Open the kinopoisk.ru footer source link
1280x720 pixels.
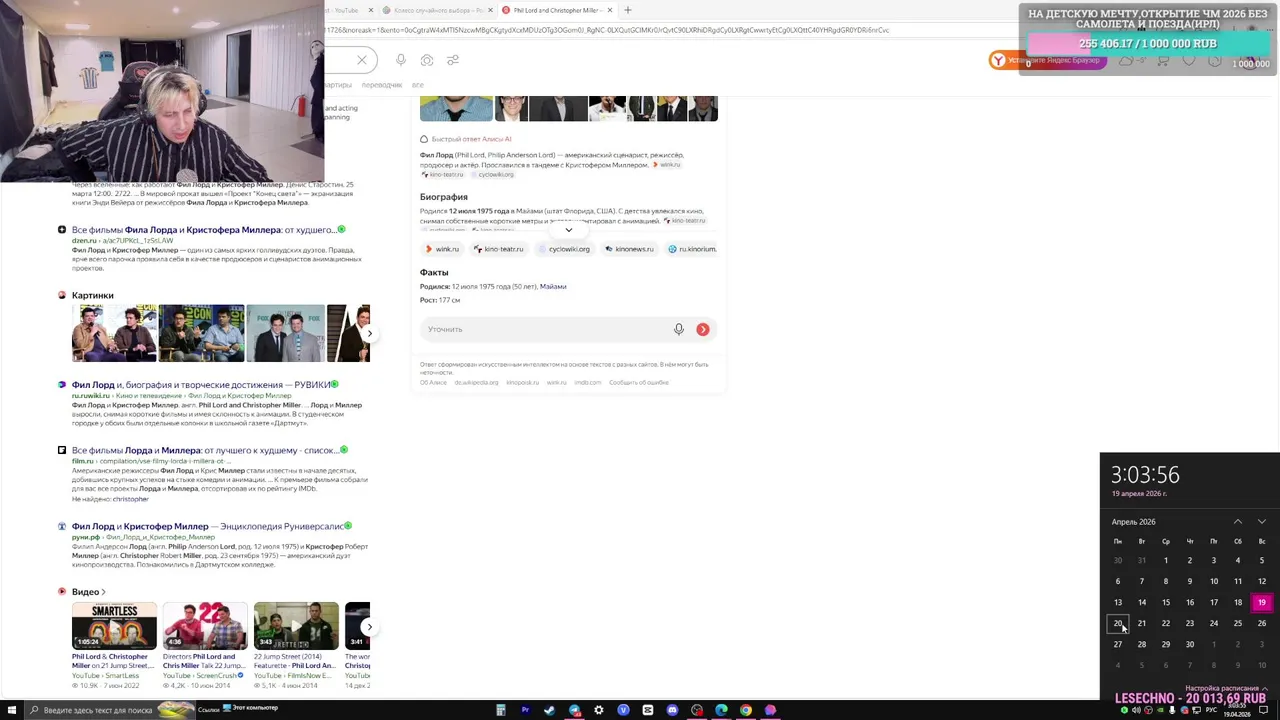pyautogui.click(x=522, y=382)
